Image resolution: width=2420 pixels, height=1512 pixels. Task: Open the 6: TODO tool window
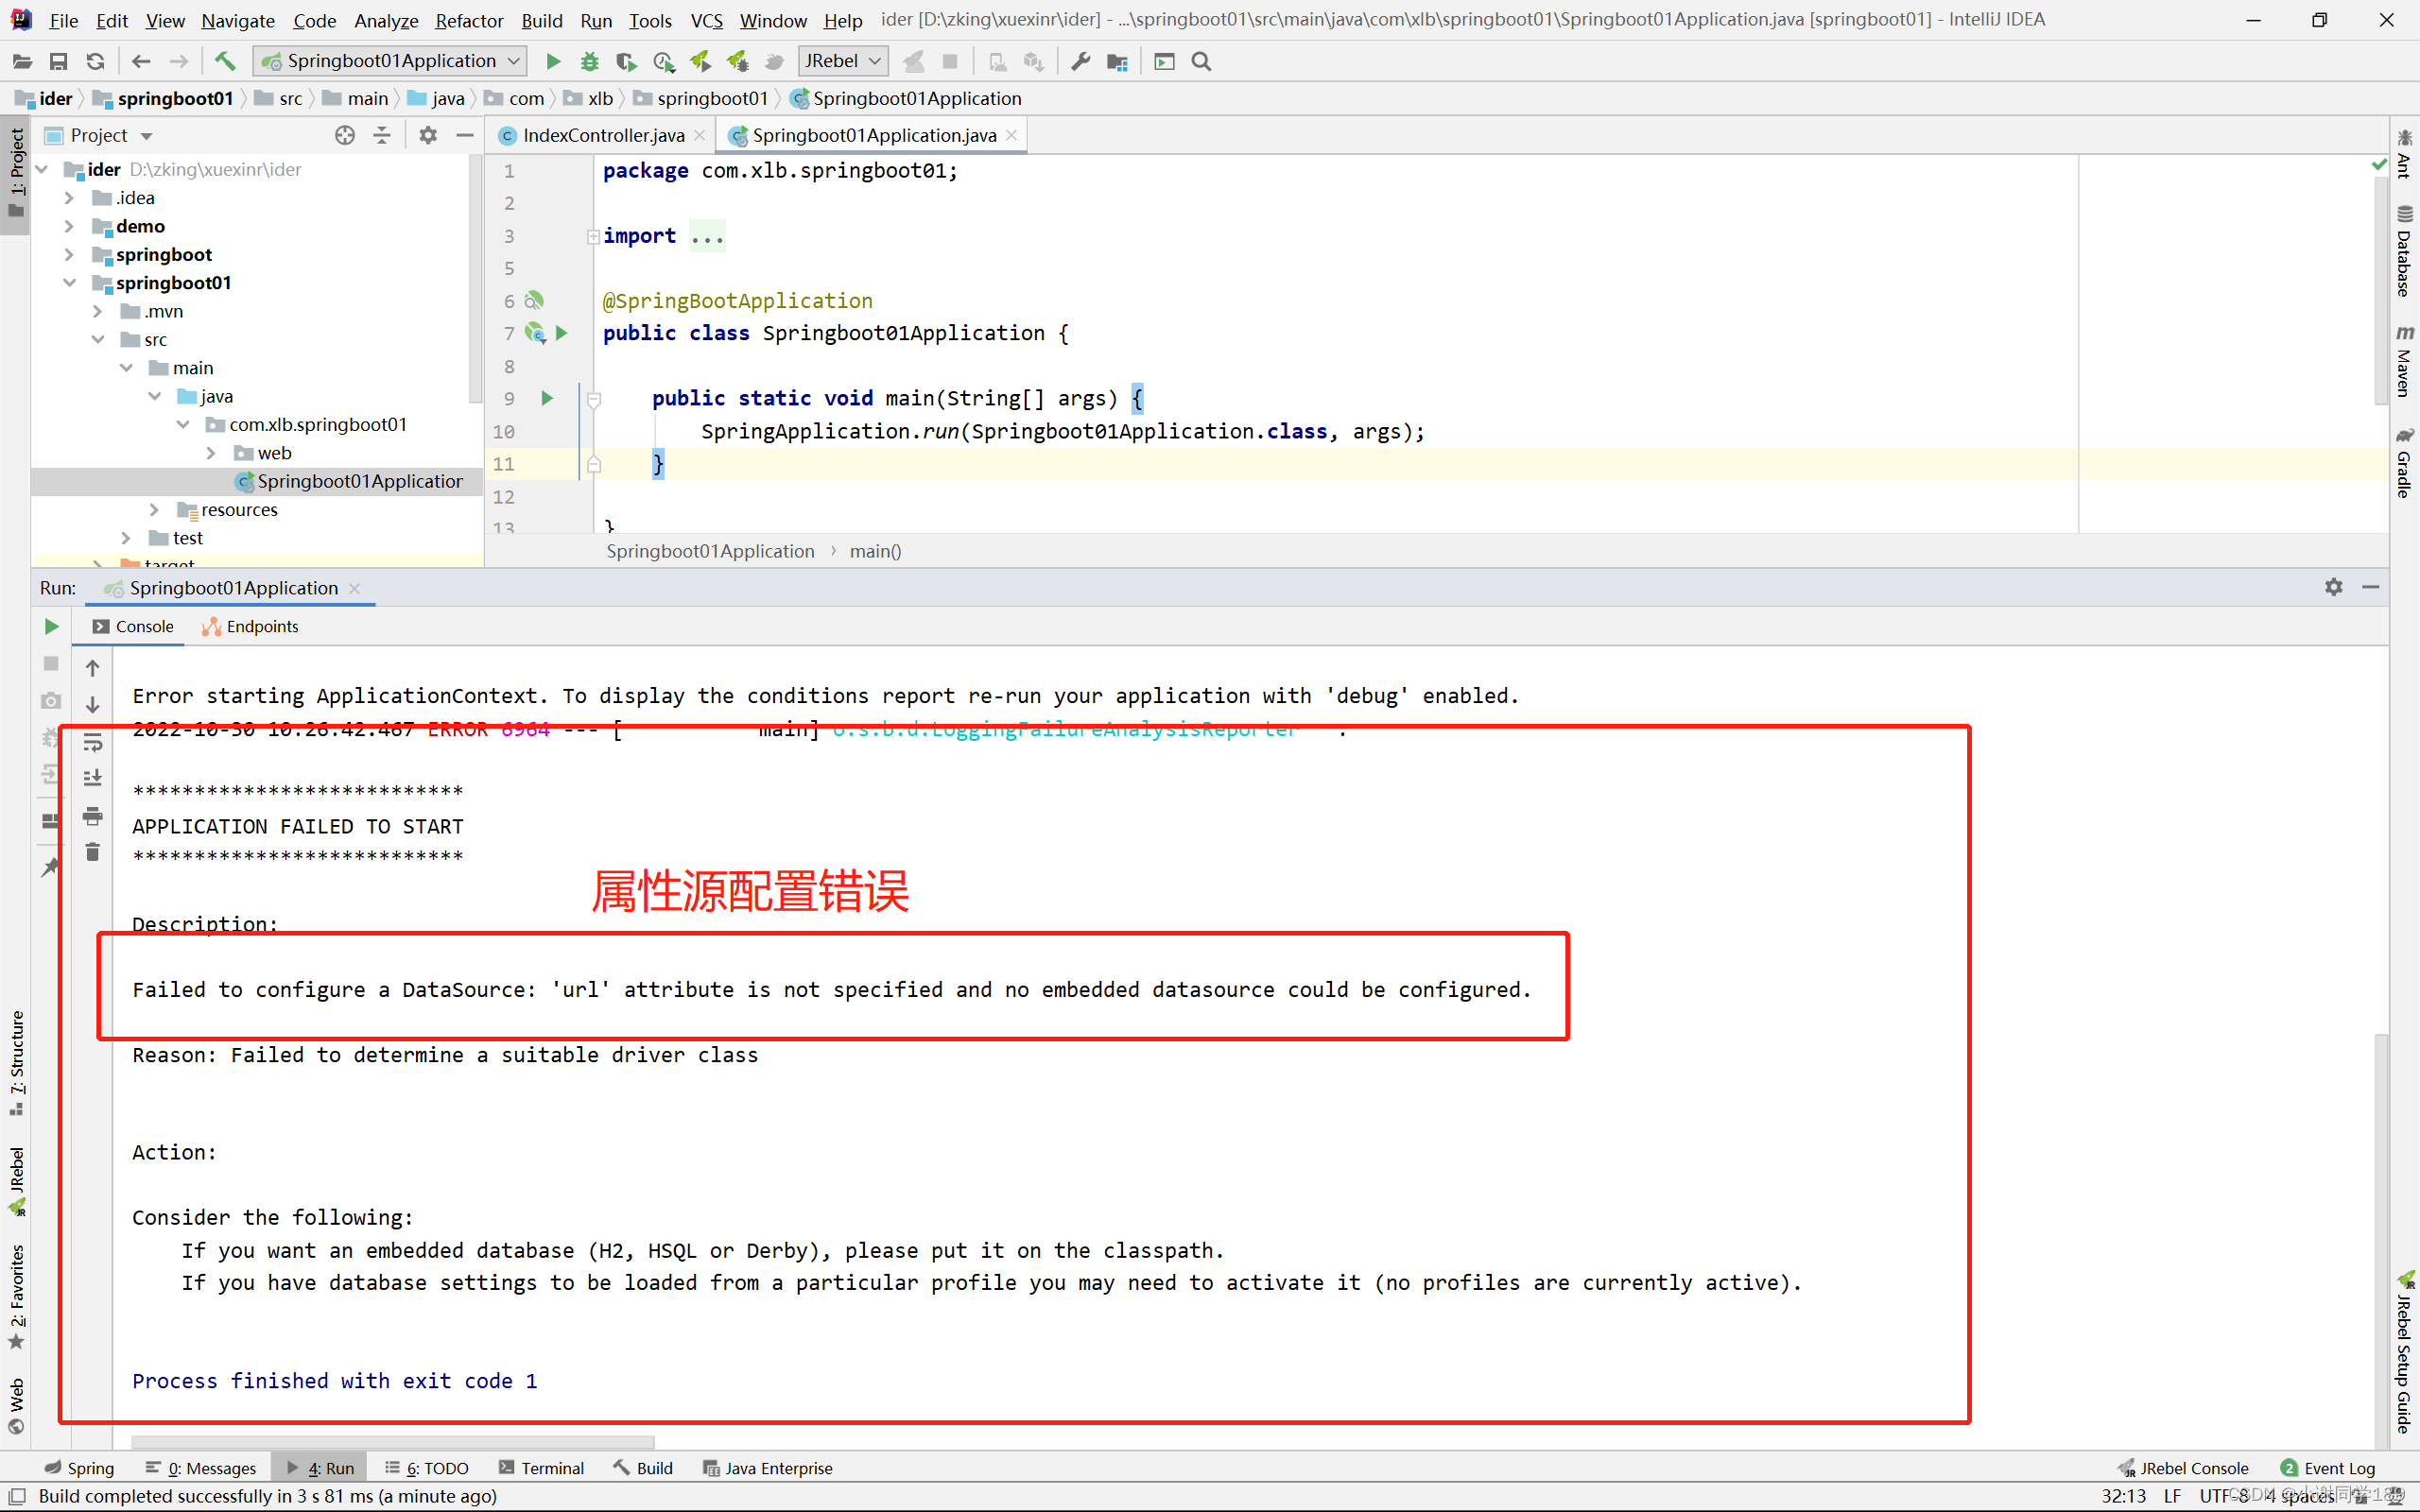(x=427, y=1468)
